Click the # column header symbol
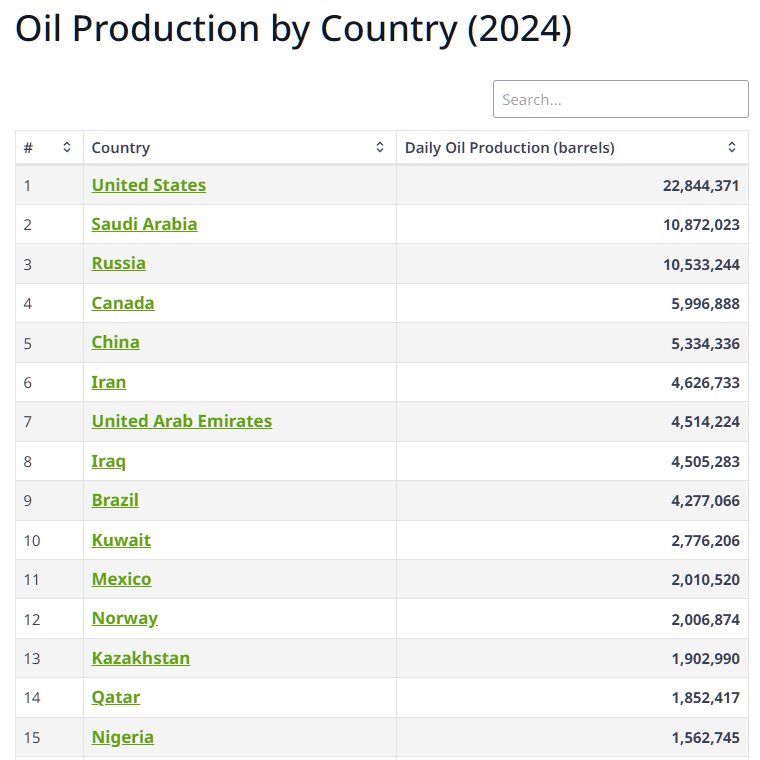 29,147
